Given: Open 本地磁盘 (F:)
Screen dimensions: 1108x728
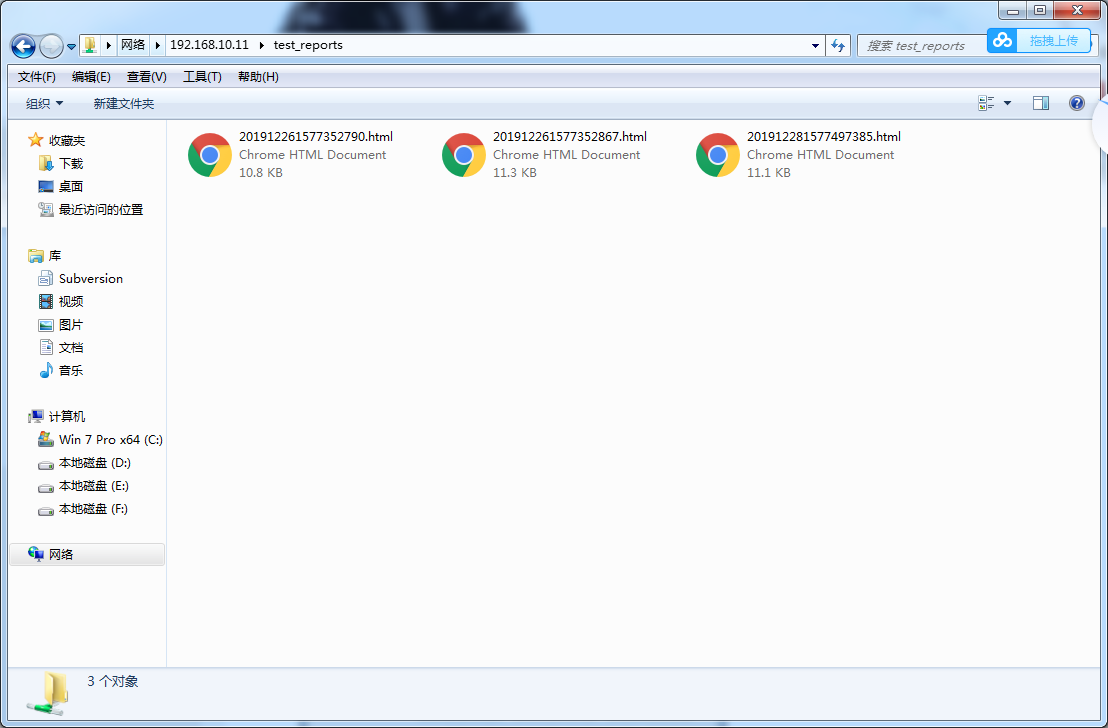Looking at the screenshot, I should point(93,509).
